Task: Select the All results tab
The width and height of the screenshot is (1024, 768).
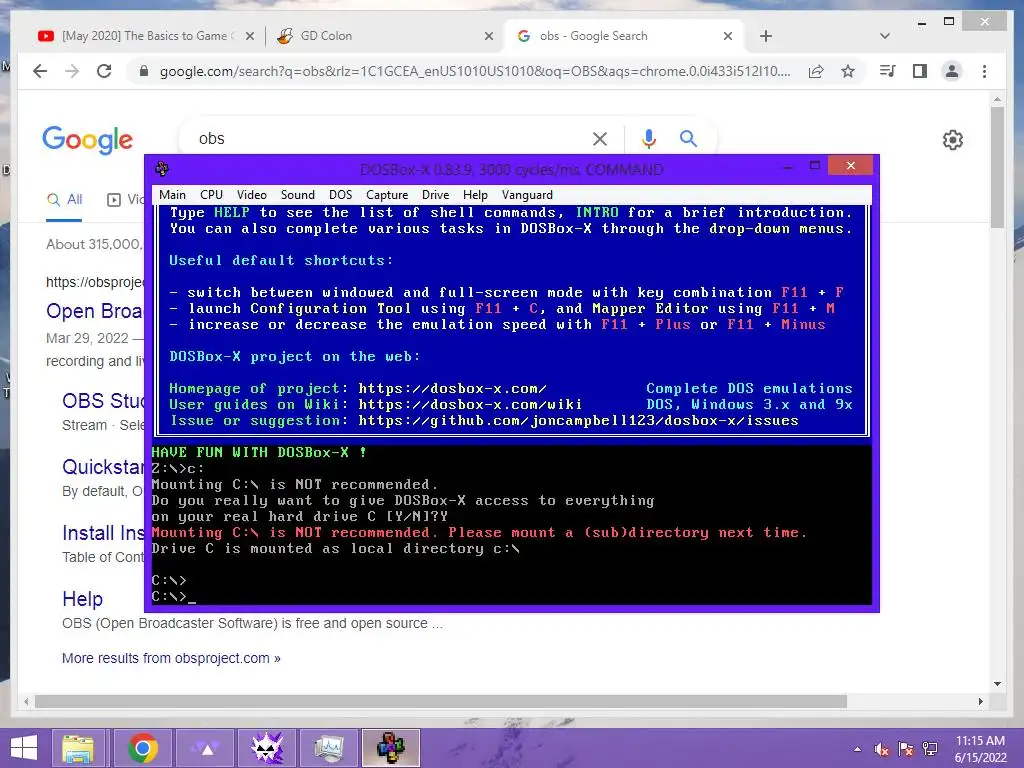Action: pyautogui.click(x=64, y=200)
